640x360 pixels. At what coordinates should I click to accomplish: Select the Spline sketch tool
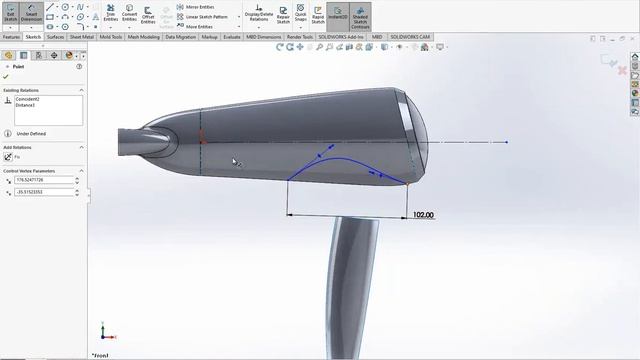click(x=80, y=7)
